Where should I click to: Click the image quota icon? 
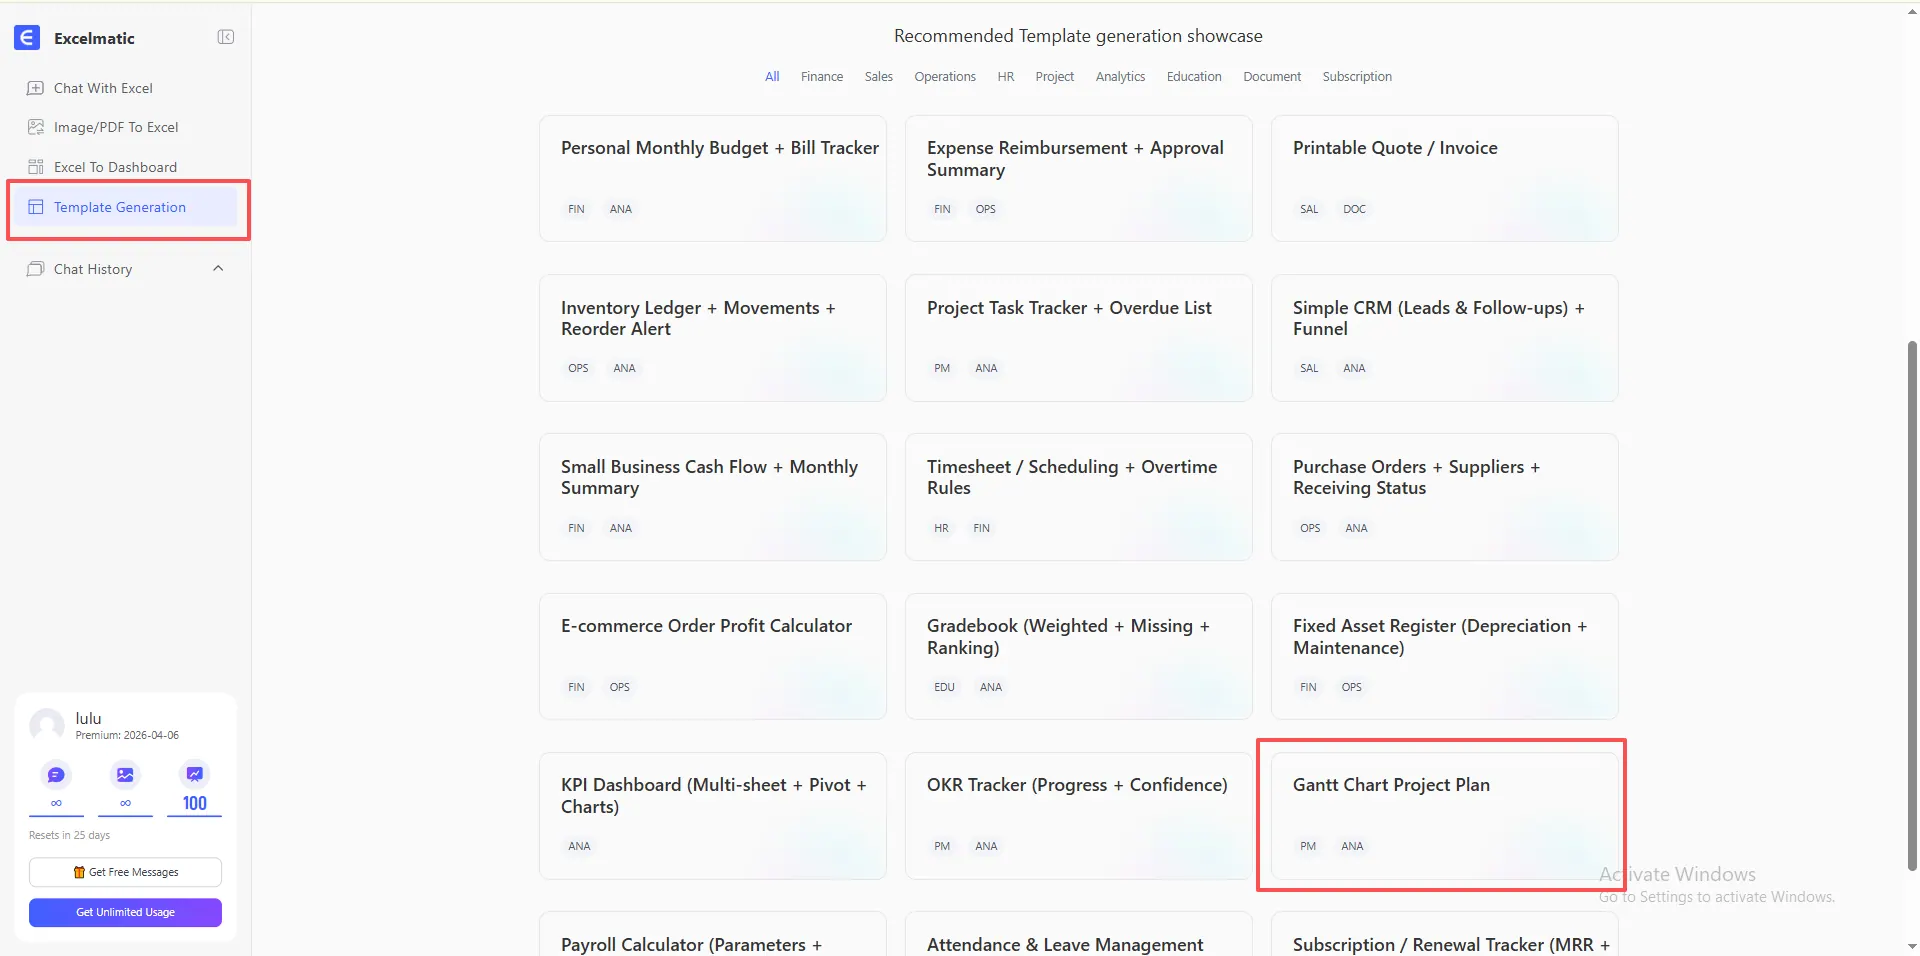(x=125, y=775)
